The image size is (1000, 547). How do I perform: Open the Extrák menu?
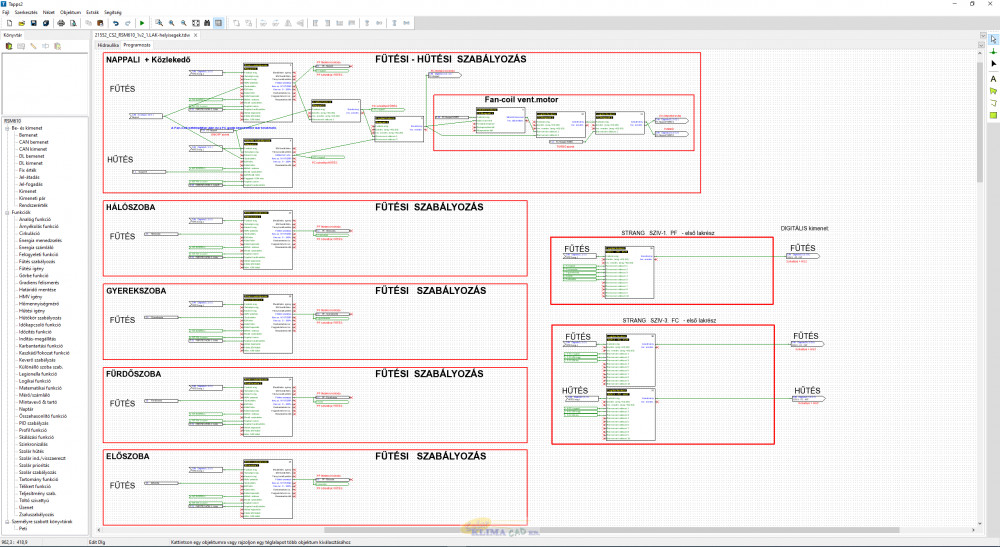click(92, 12)
